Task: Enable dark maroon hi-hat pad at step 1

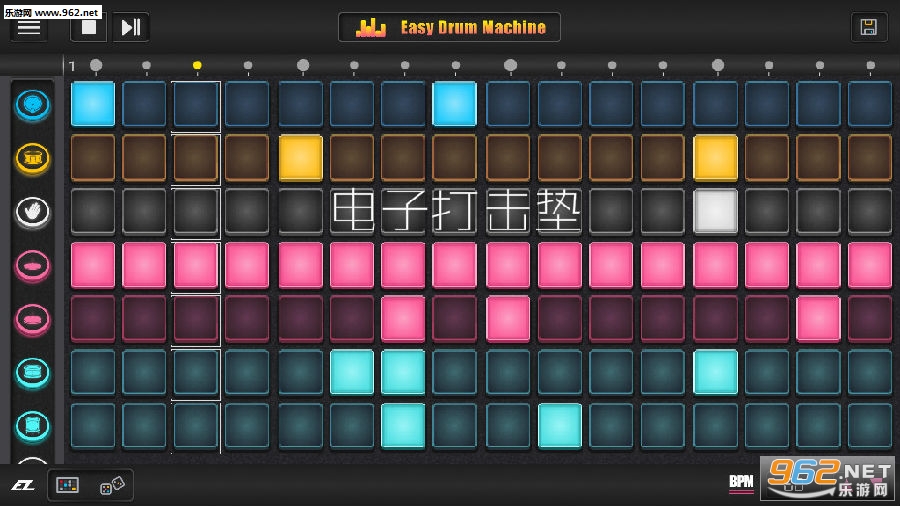Action: pos(93,318)
